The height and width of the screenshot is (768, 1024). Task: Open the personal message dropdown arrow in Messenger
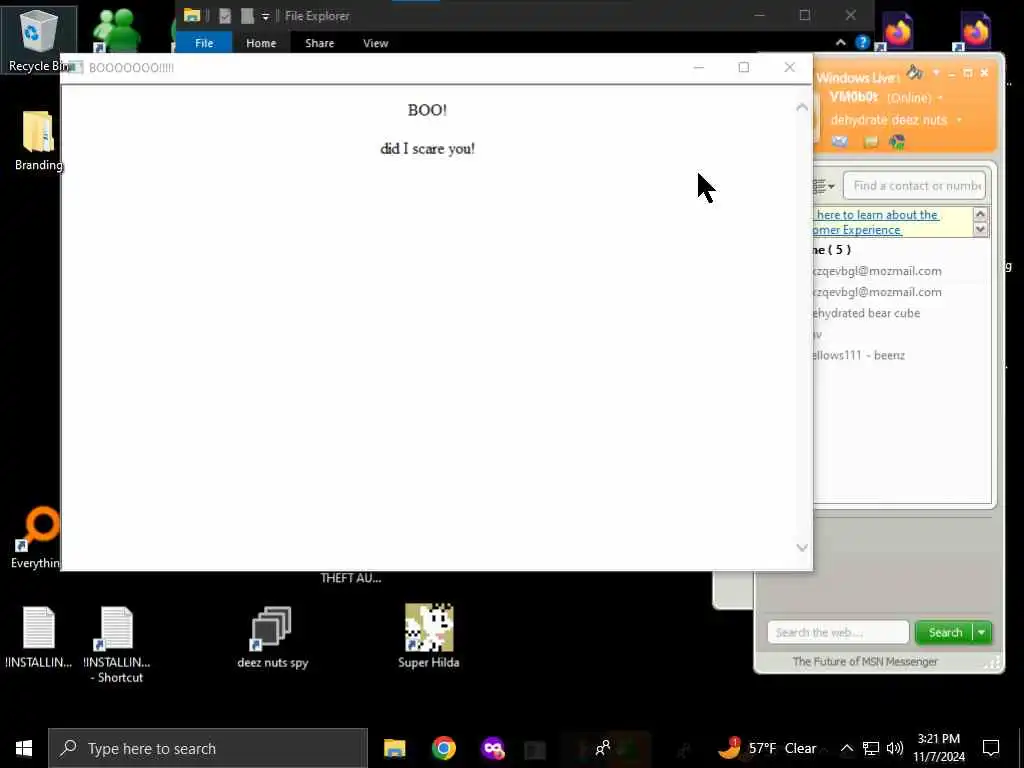[x=959, y=120]
